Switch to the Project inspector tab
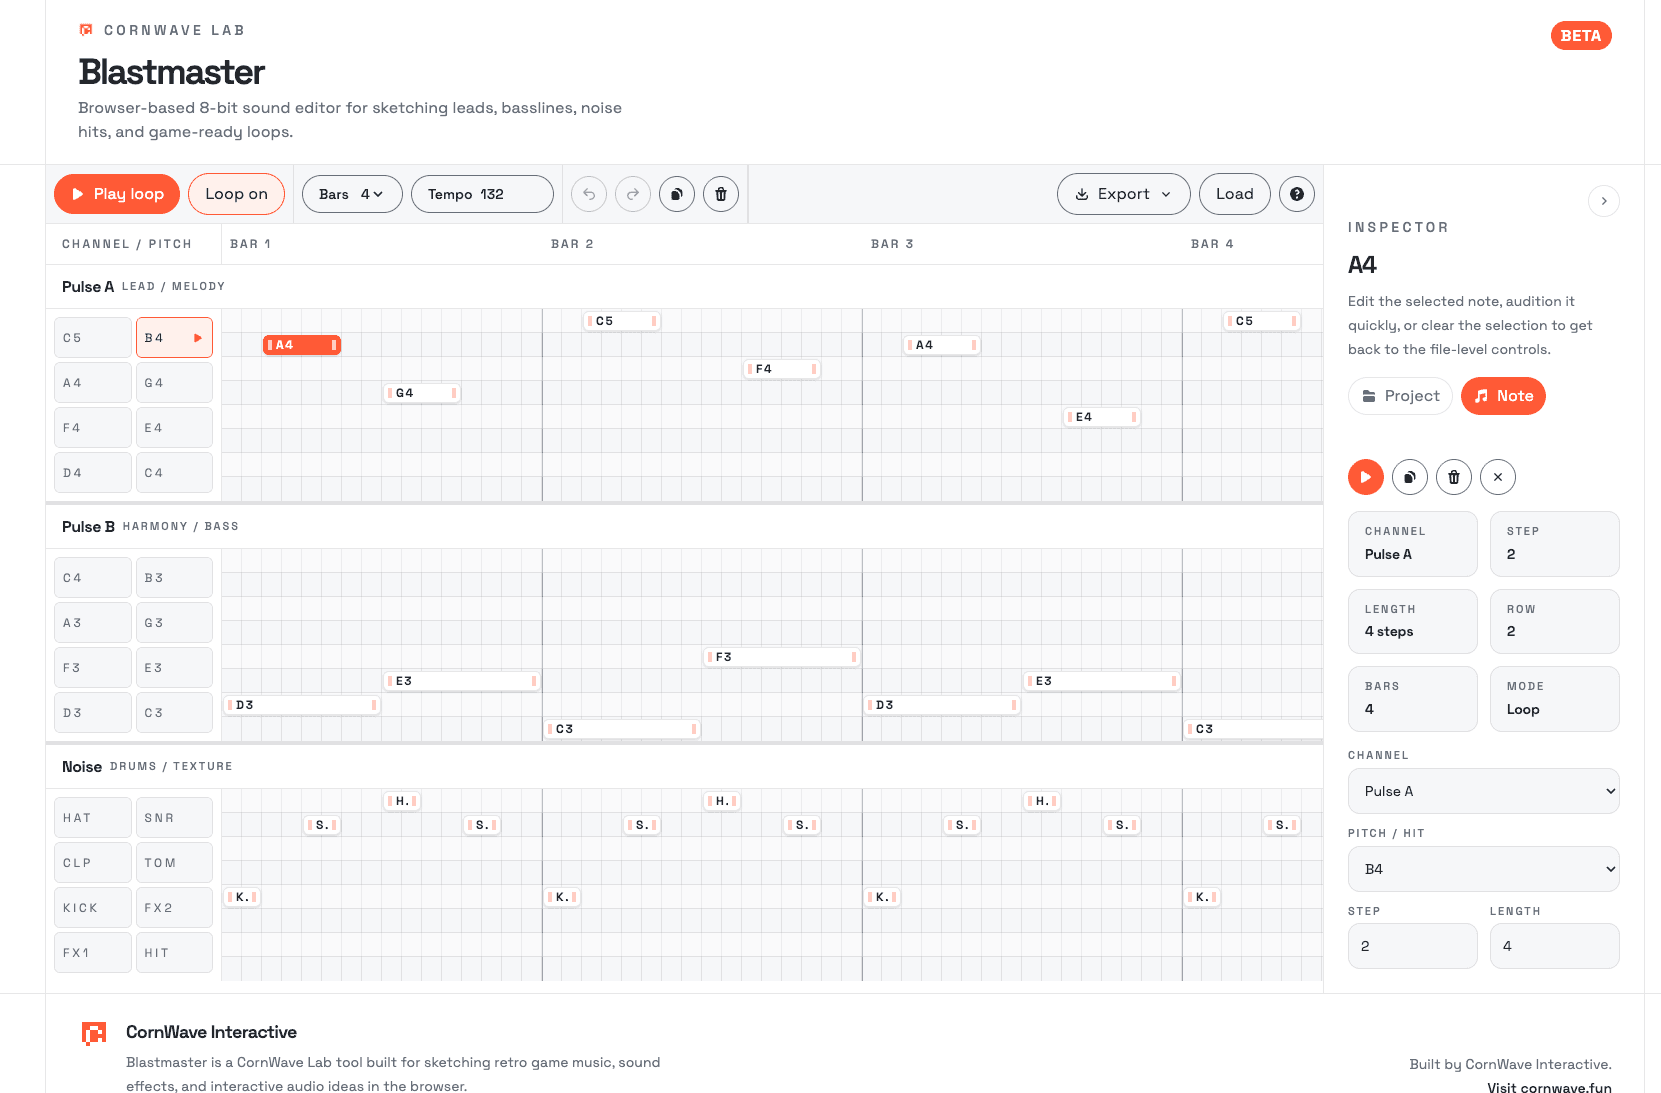Image resolution: width=1661 pixels, height=1093 pixels. point(1401,396)
